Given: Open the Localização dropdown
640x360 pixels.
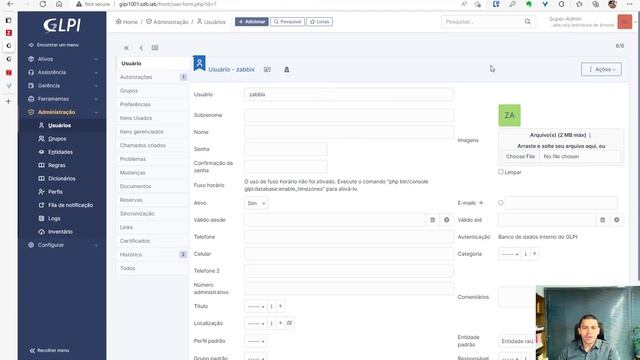Looking at the screenshot, I should click(256, 323).
